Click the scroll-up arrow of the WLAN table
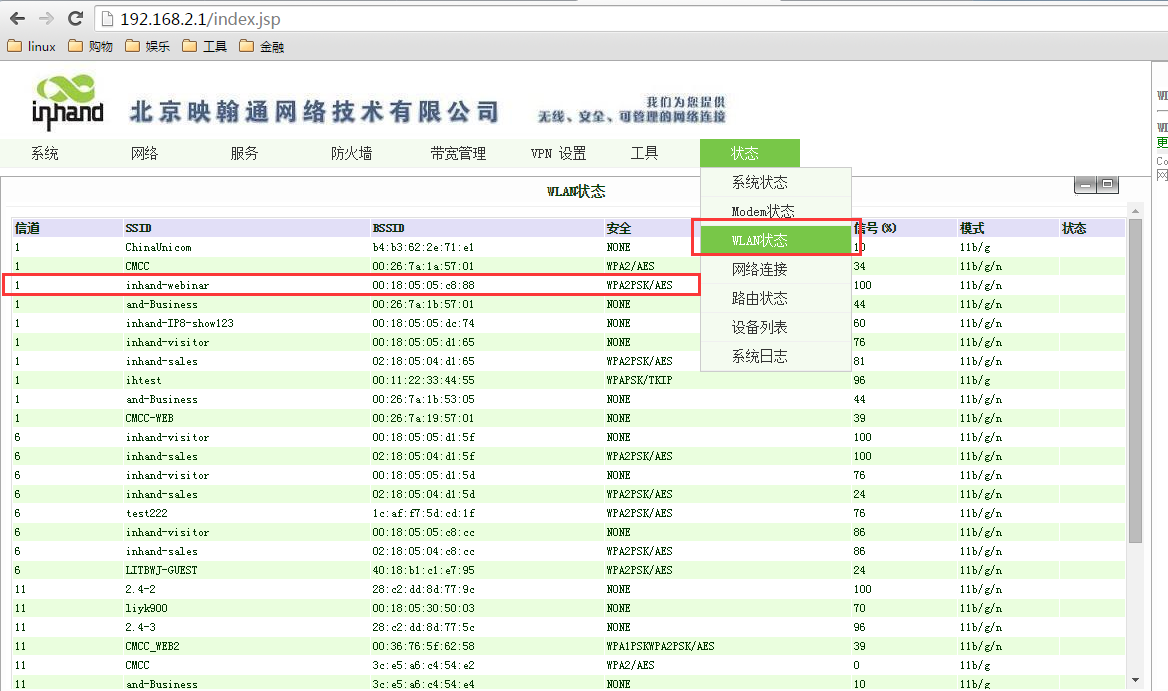 click(x=1135, y=210)
